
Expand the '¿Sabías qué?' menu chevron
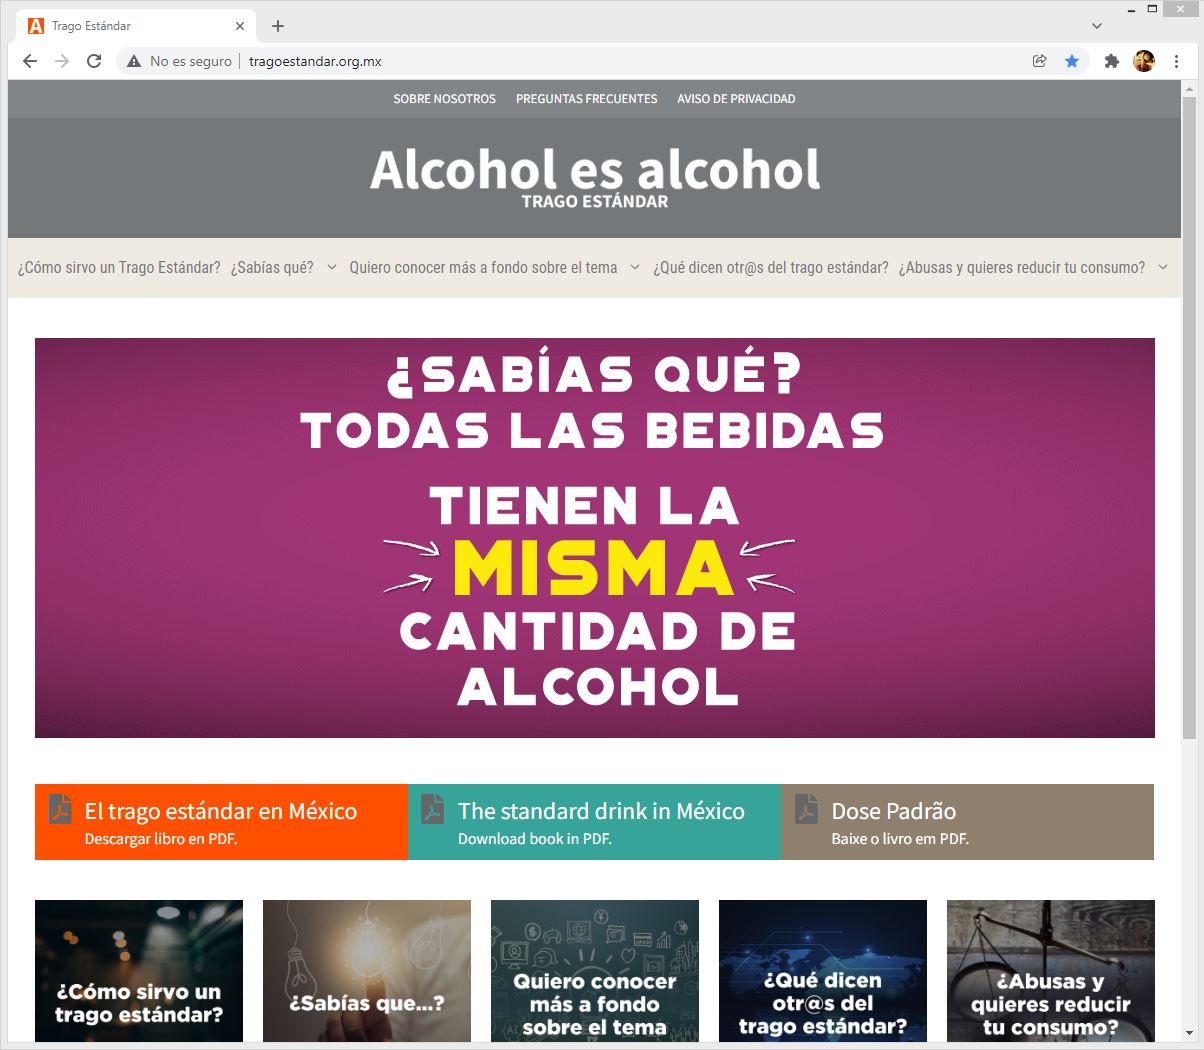pyautogui.click(x=332, y=267)
